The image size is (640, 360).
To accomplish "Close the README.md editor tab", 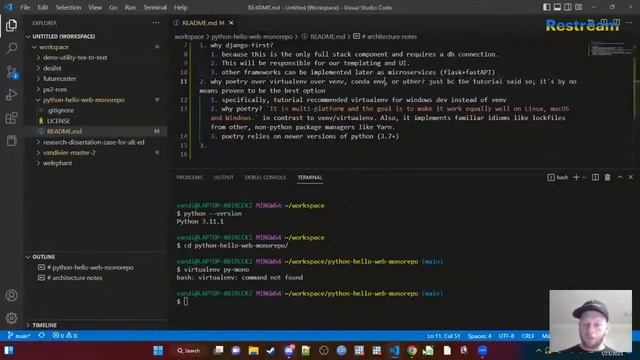I will (x=231, y=23).
